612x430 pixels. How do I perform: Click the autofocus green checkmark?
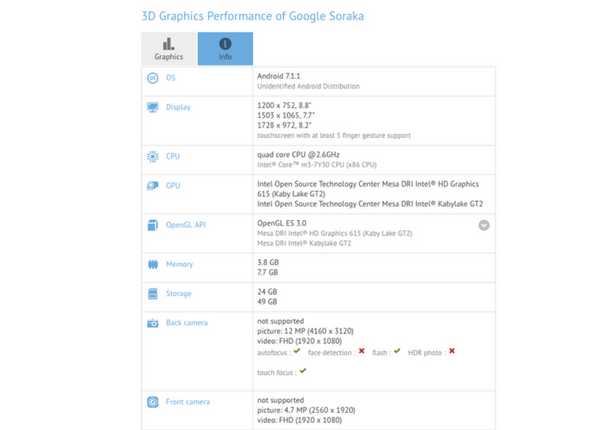297,351
